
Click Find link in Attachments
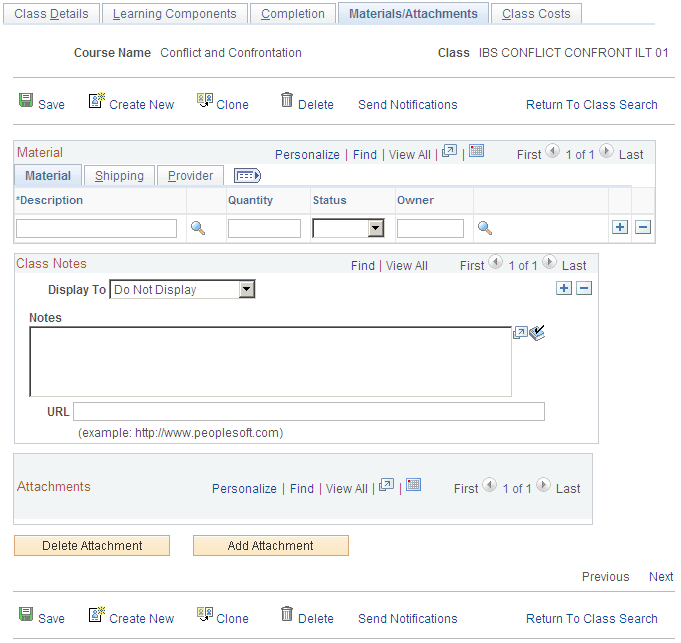pos(302,488)
